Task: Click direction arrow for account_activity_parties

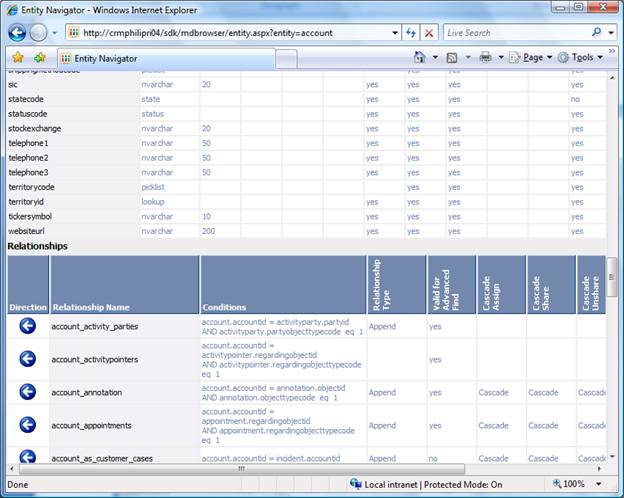Action: coord(27,326)
